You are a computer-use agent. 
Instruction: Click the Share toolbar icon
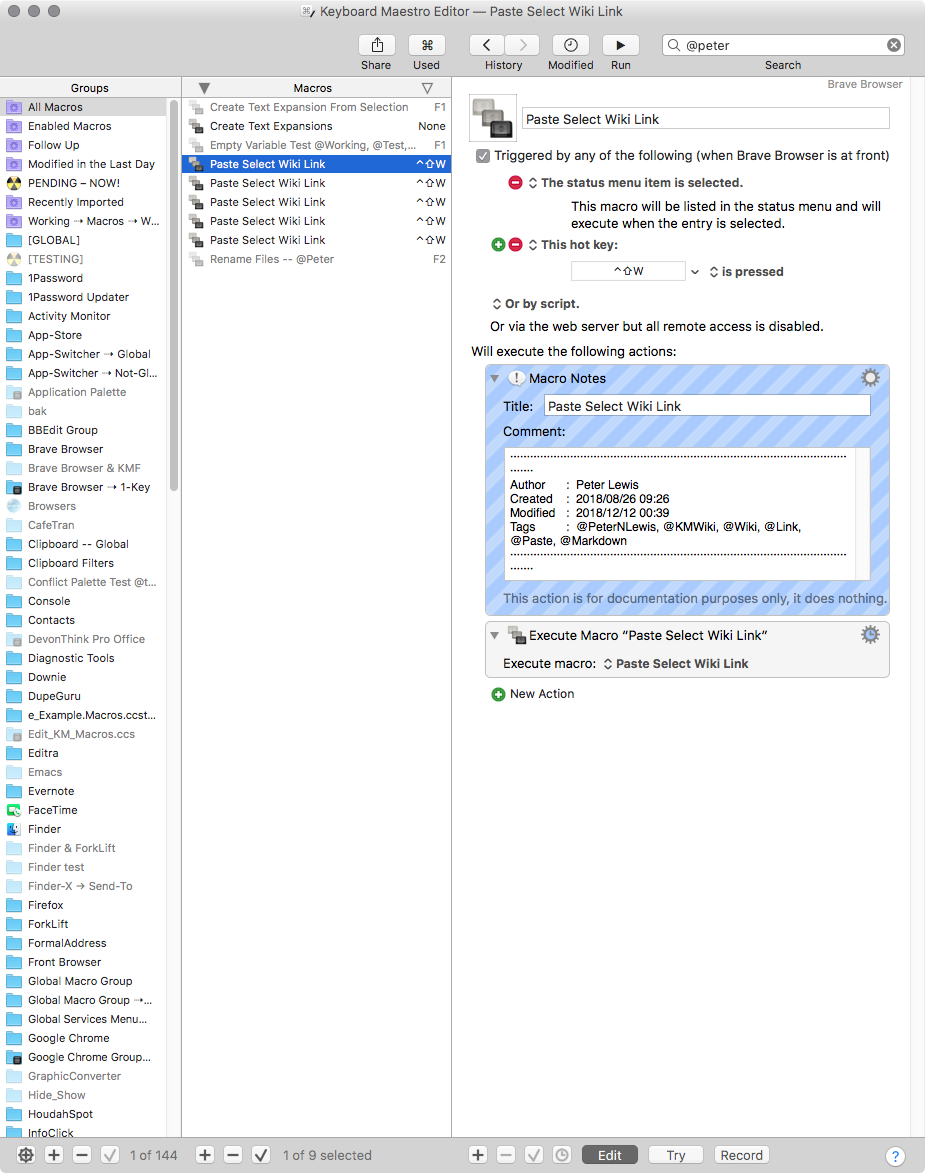click(x=377, y=45)
